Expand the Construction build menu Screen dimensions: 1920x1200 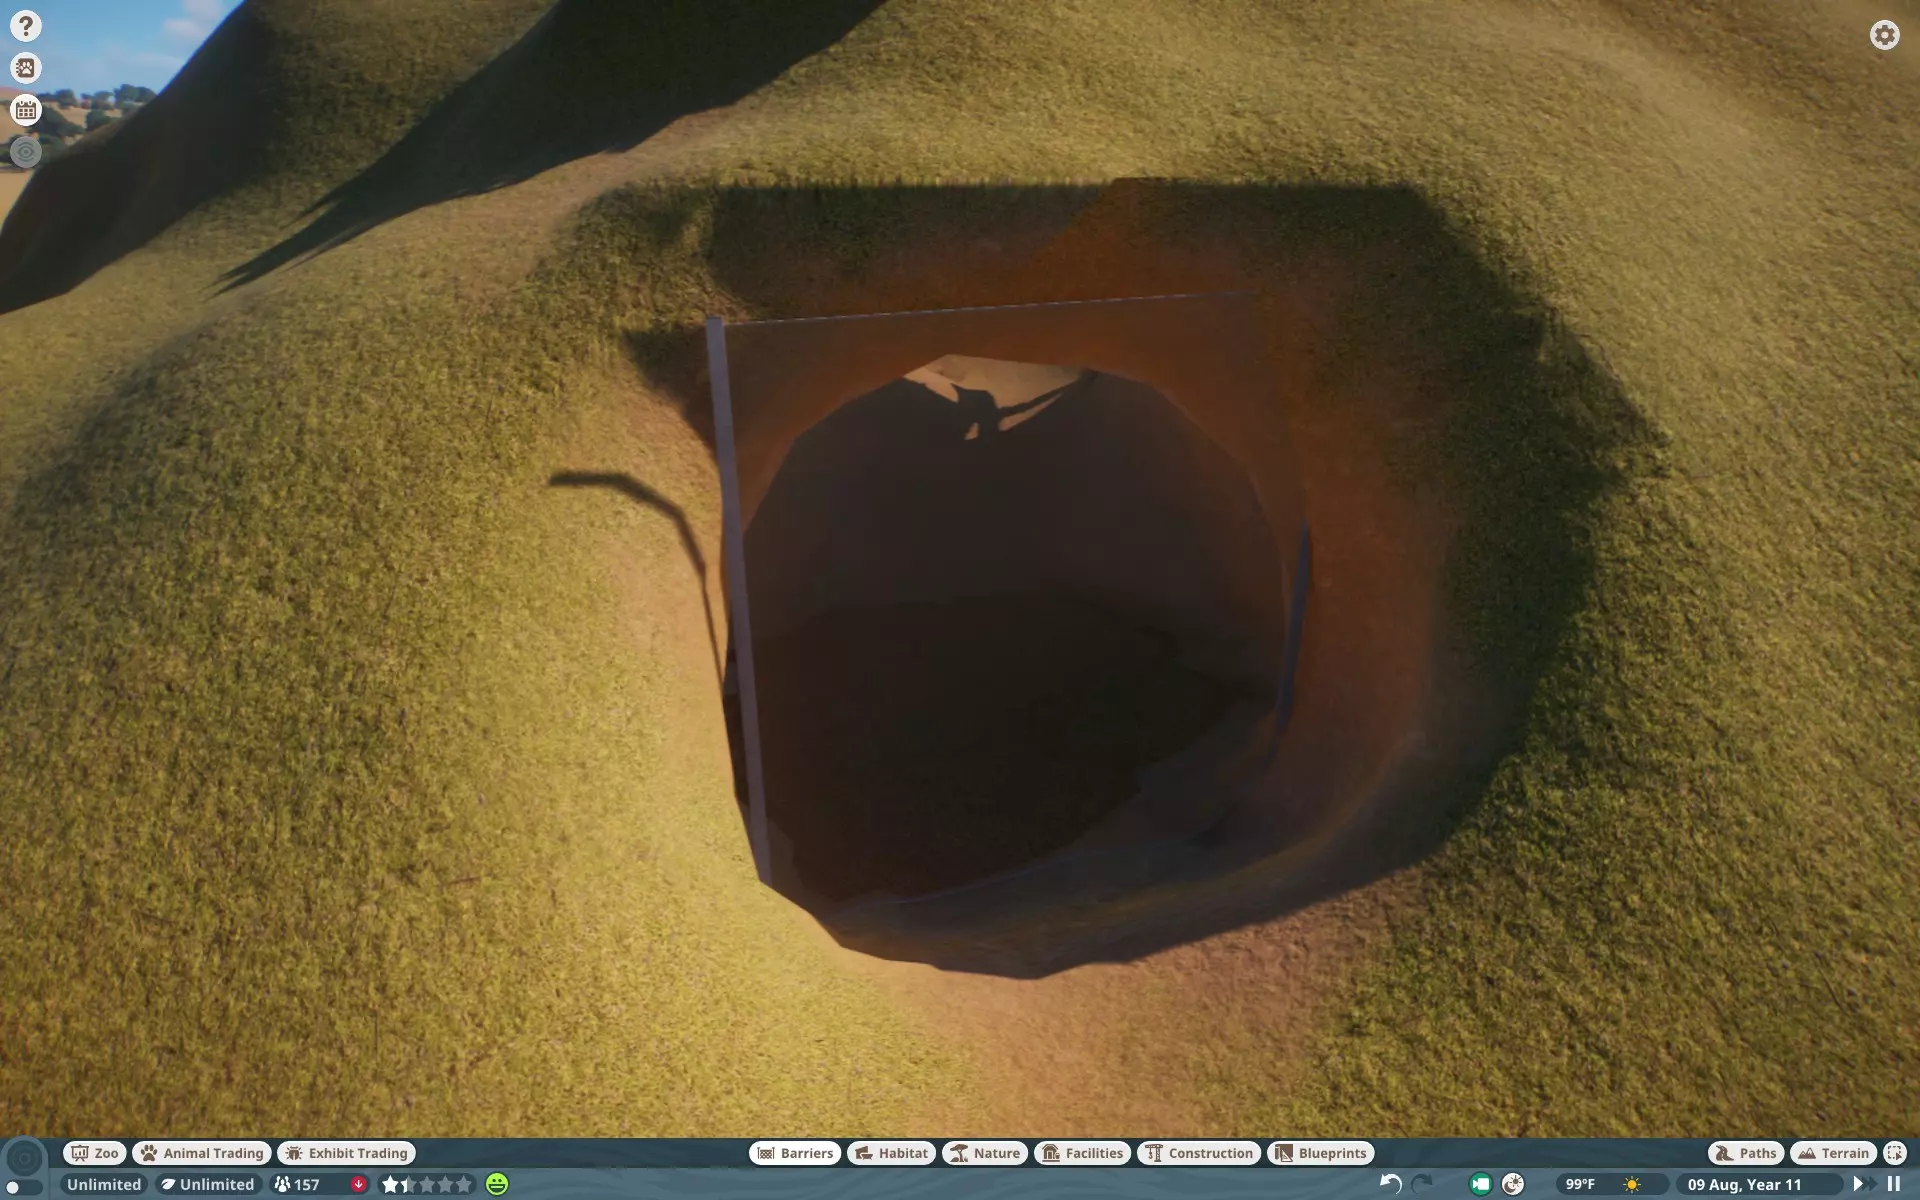[x=1199, y=1153]
